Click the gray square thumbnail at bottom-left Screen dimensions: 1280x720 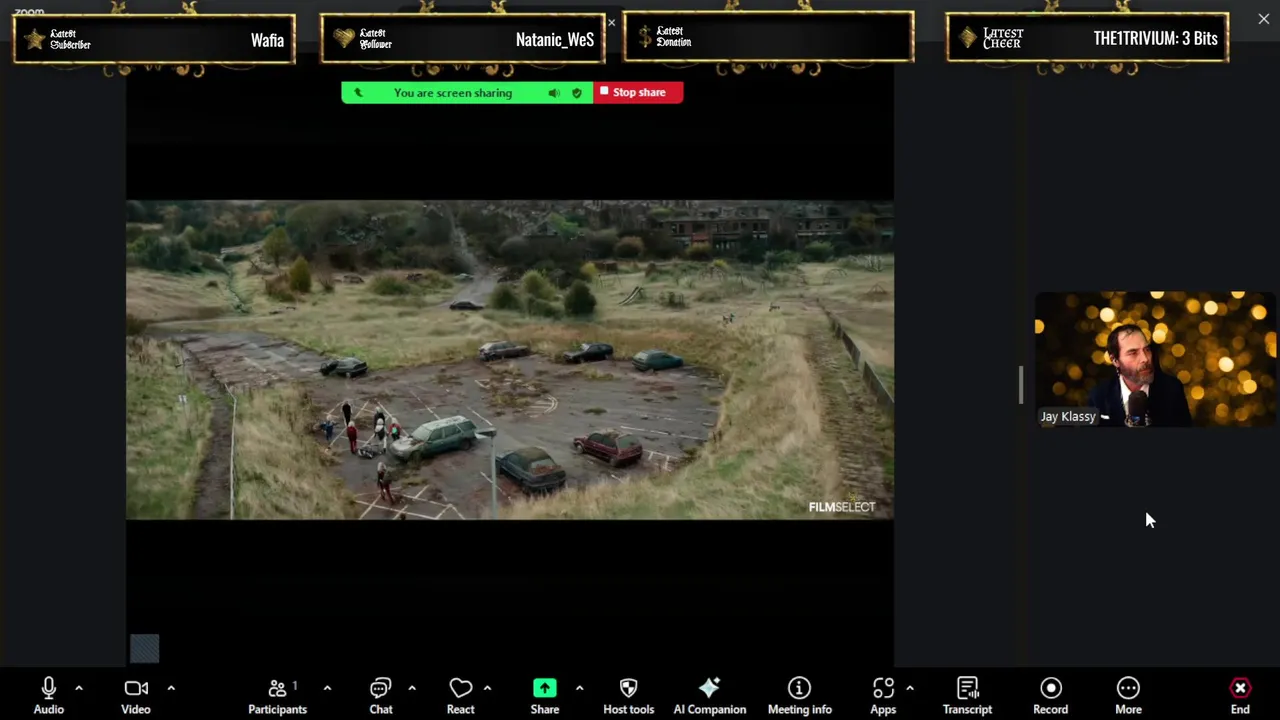click(144, 648)
